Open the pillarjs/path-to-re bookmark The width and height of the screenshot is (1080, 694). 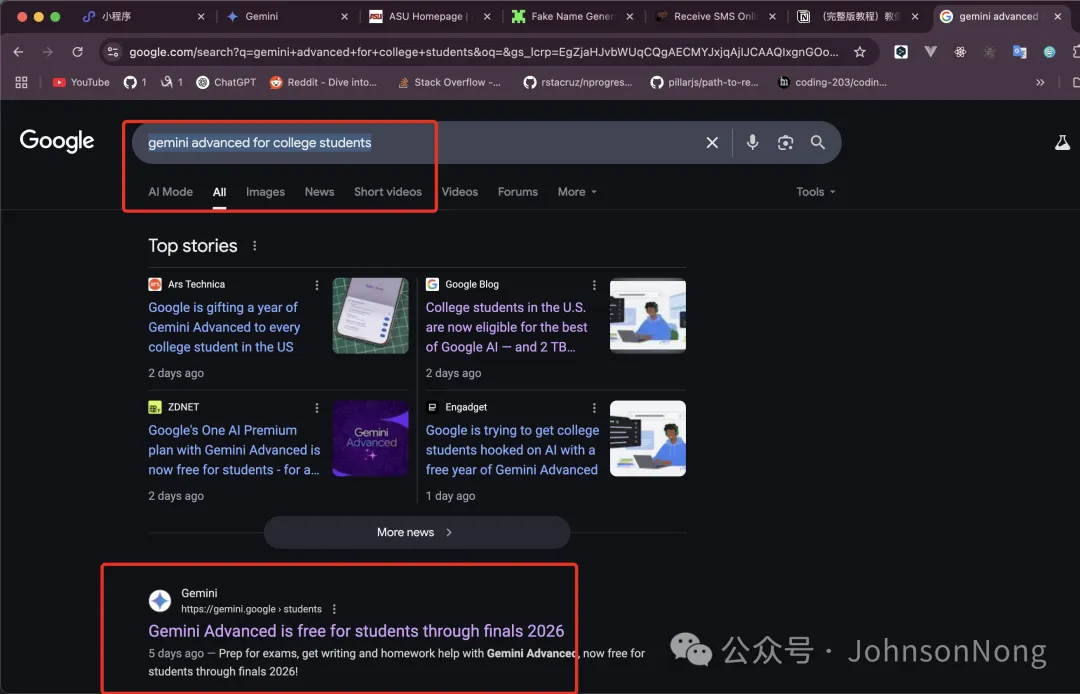click(x=705, y=82)
